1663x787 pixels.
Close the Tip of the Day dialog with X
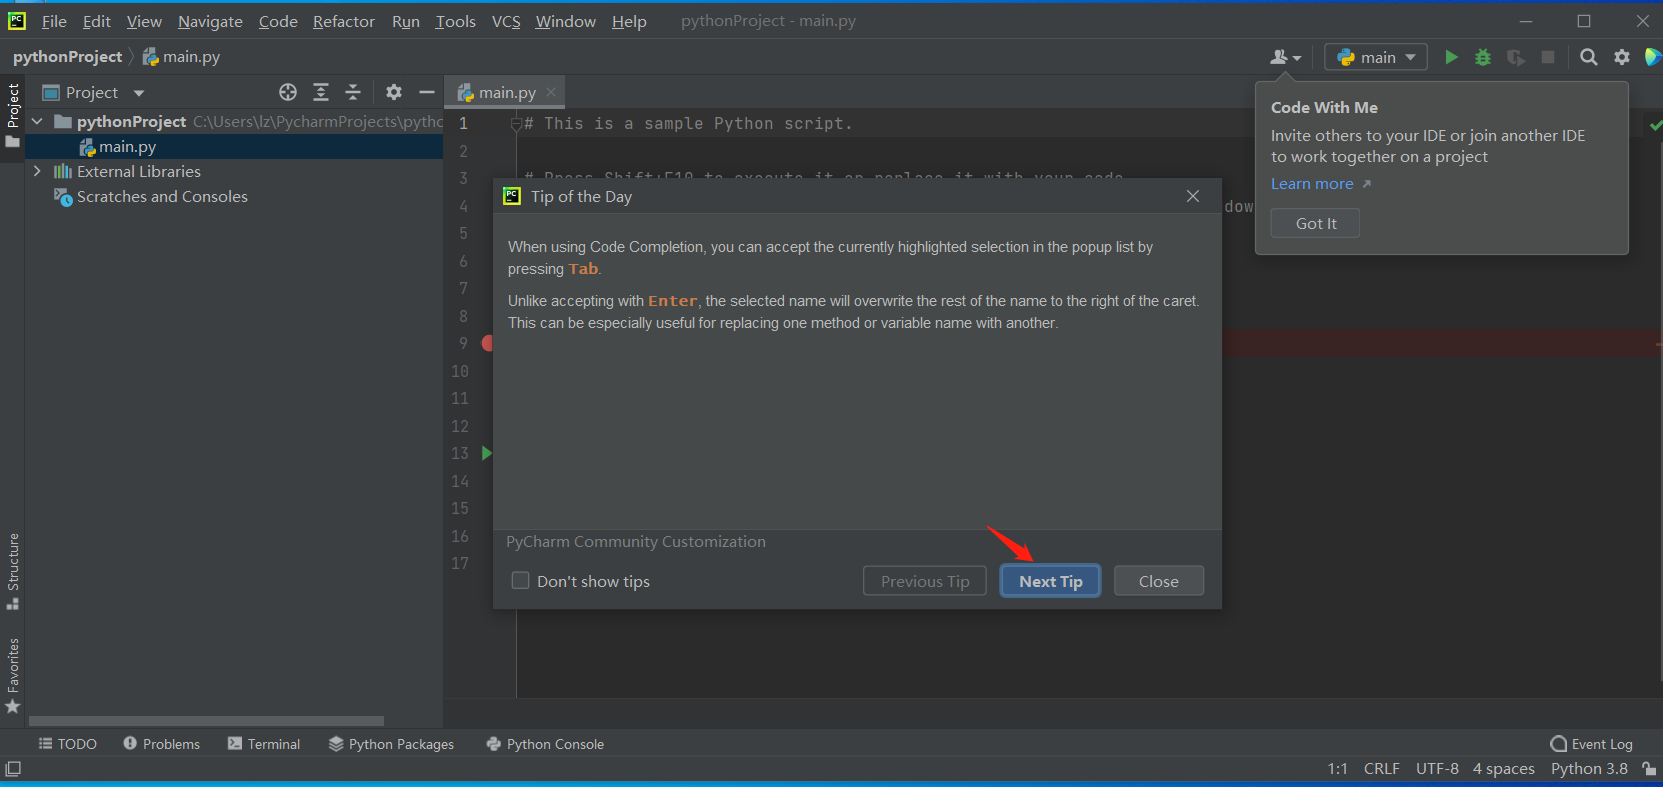[x=1193, y=196]
